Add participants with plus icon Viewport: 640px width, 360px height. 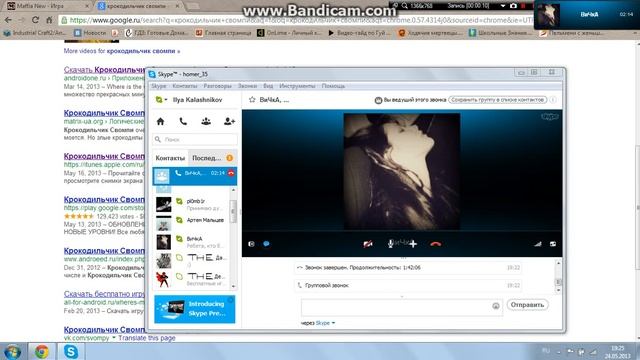[x=413, y=244]
